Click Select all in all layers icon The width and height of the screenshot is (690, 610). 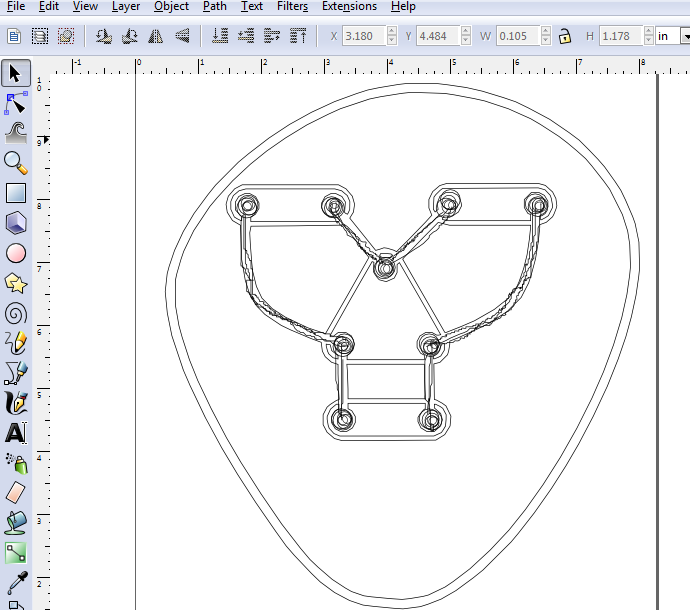[40, 36]
